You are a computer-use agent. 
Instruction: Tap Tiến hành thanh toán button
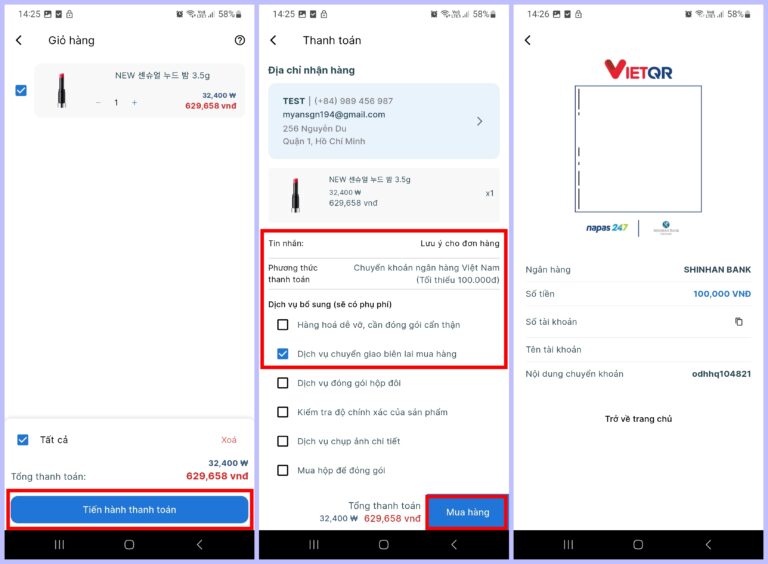coord(129,510)
